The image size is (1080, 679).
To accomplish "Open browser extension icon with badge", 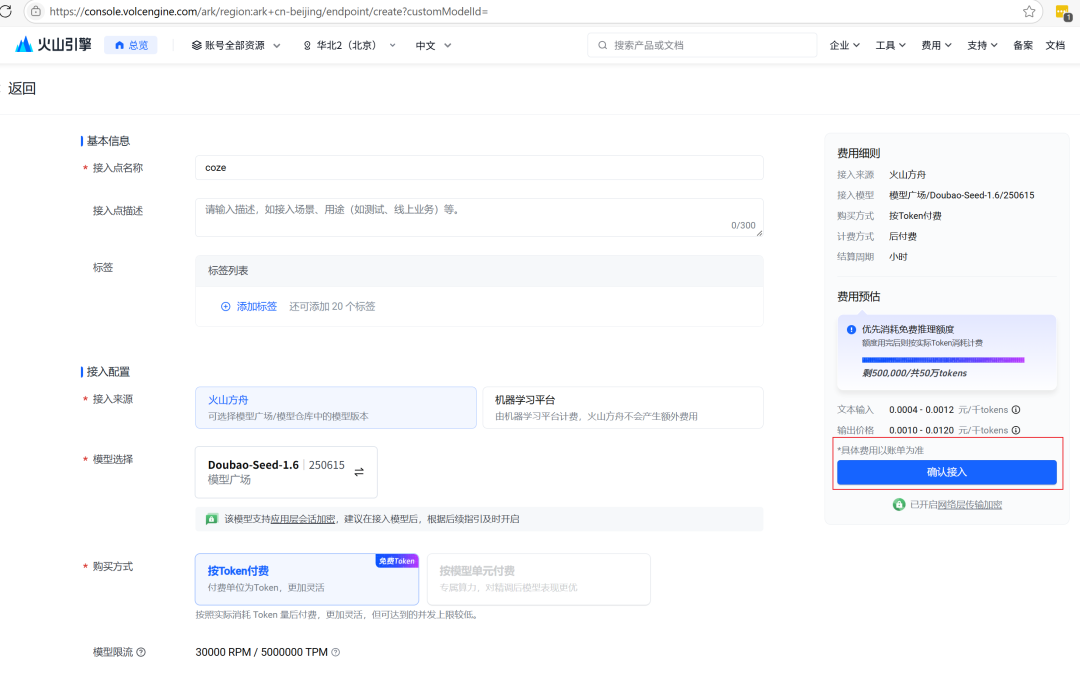I will 1063,12.
